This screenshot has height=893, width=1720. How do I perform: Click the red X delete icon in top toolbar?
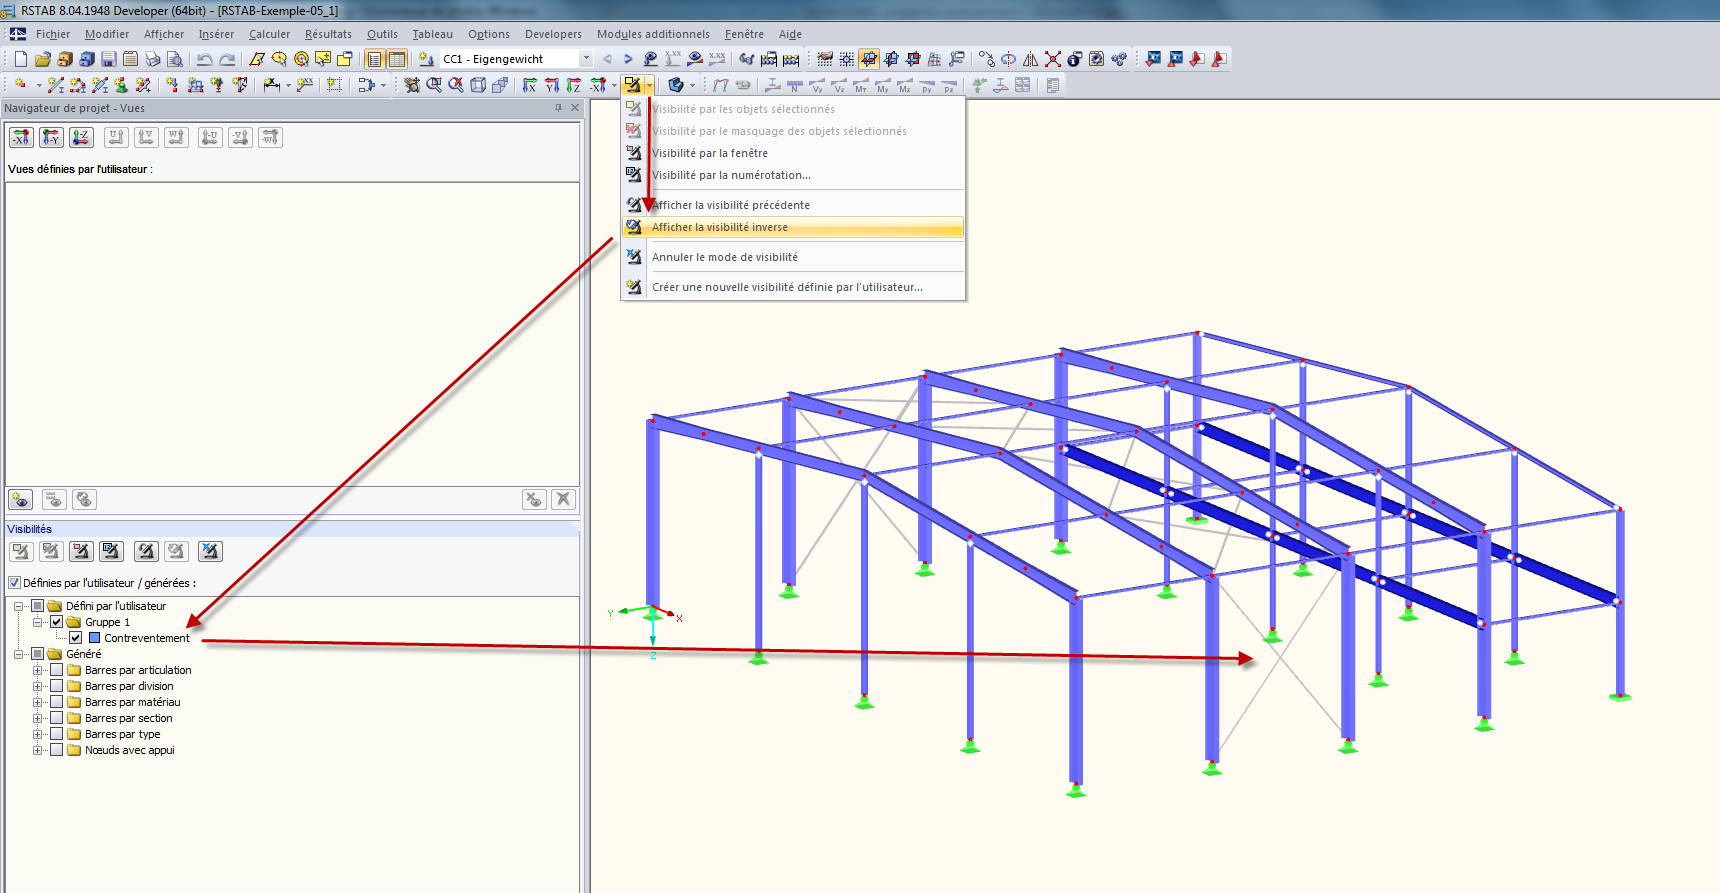point(1053,59)
